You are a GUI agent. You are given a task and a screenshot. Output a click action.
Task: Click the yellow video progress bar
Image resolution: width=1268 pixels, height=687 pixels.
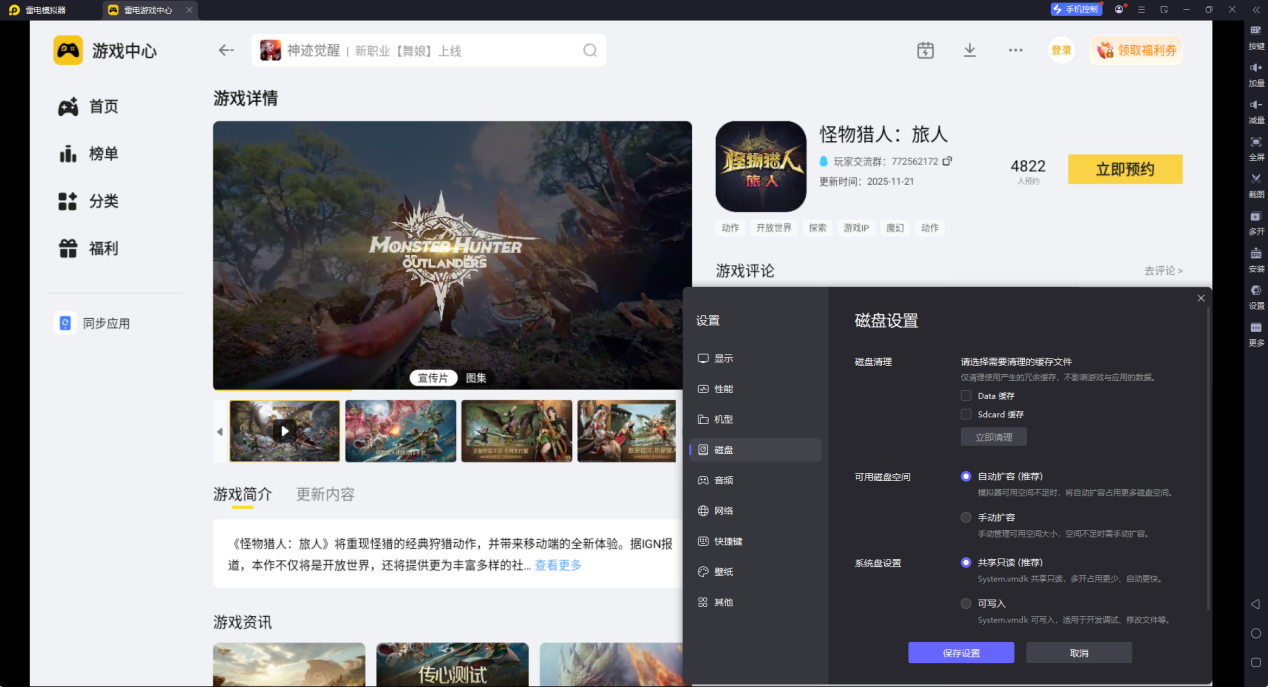click(280, 391)
